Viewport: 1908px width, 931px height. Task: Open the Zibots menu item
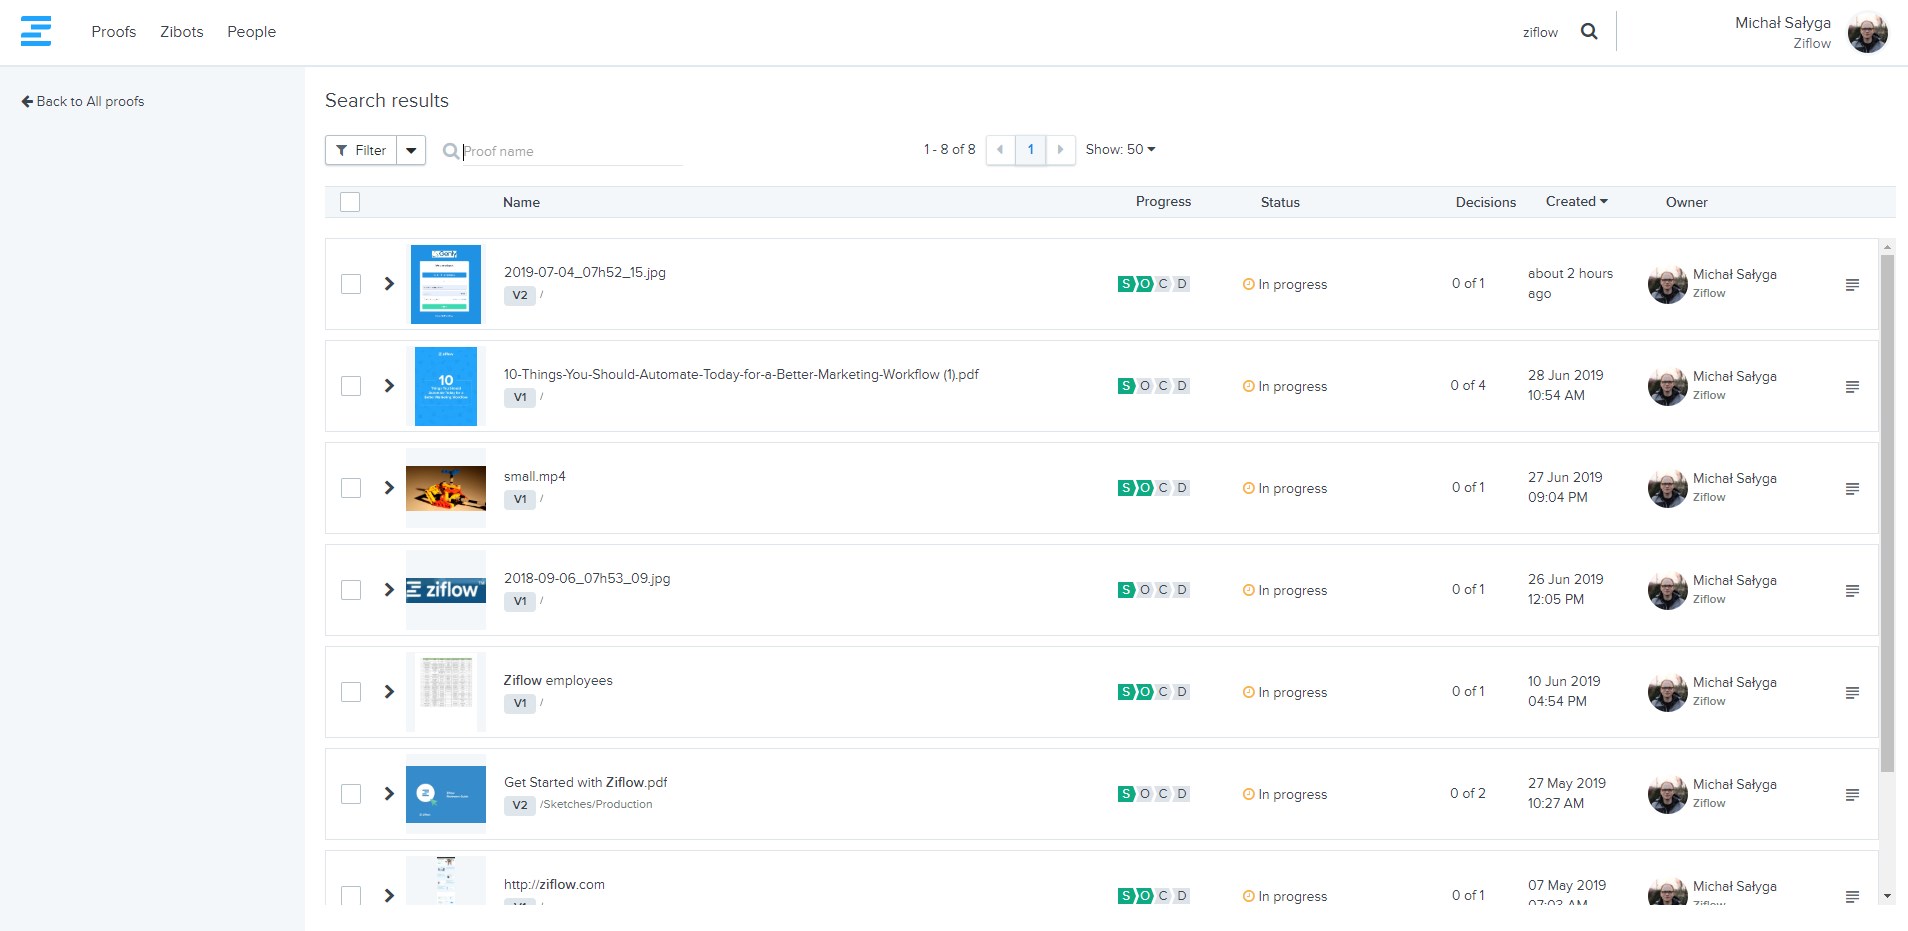(181, 32)
